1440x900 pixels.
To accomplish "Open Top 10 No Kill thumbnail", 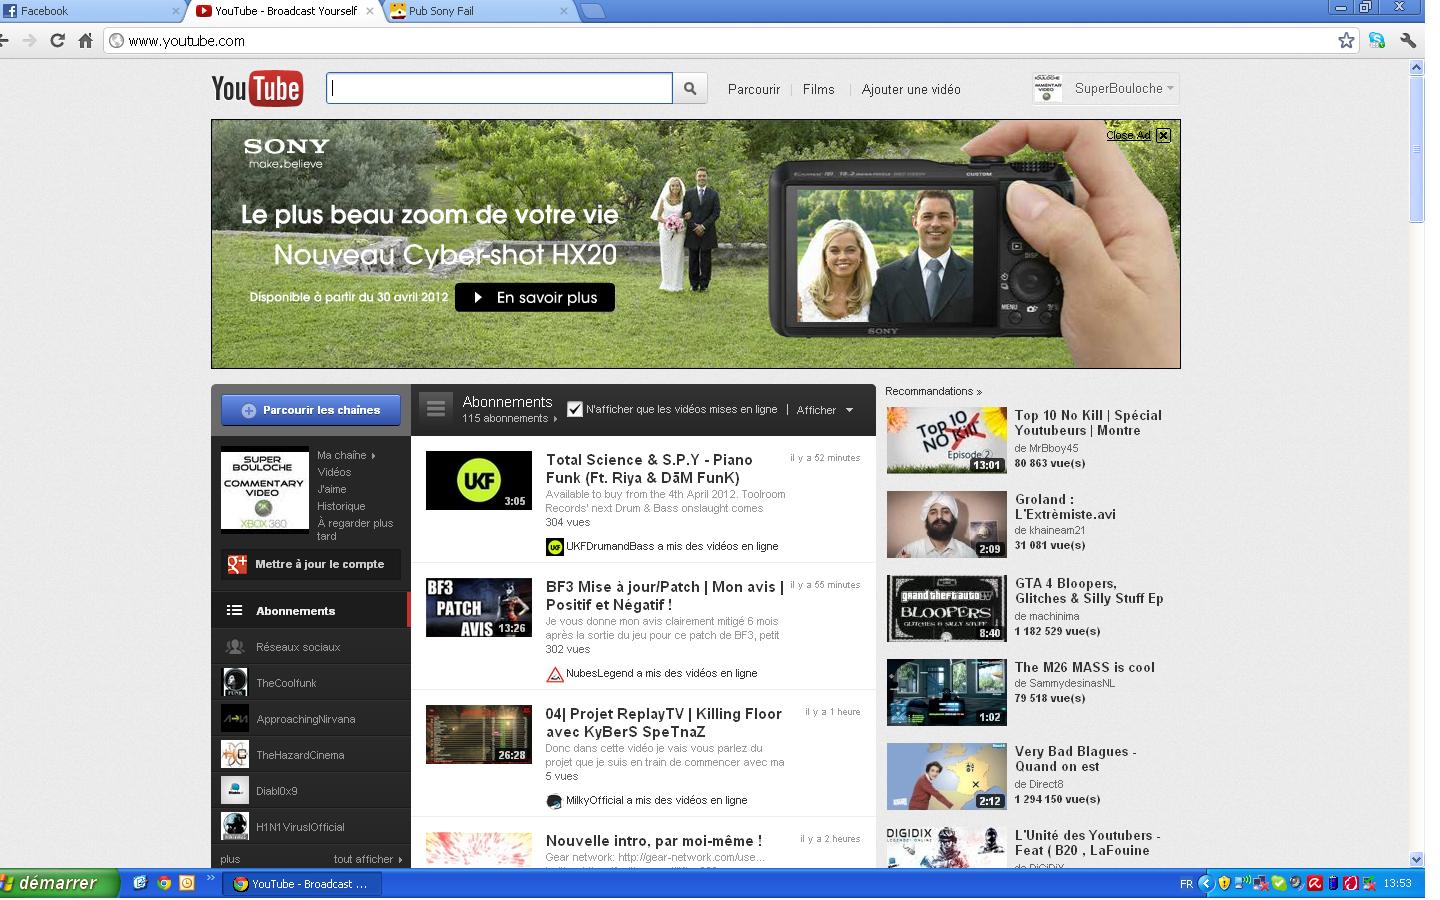I will [x=946, y=440].
